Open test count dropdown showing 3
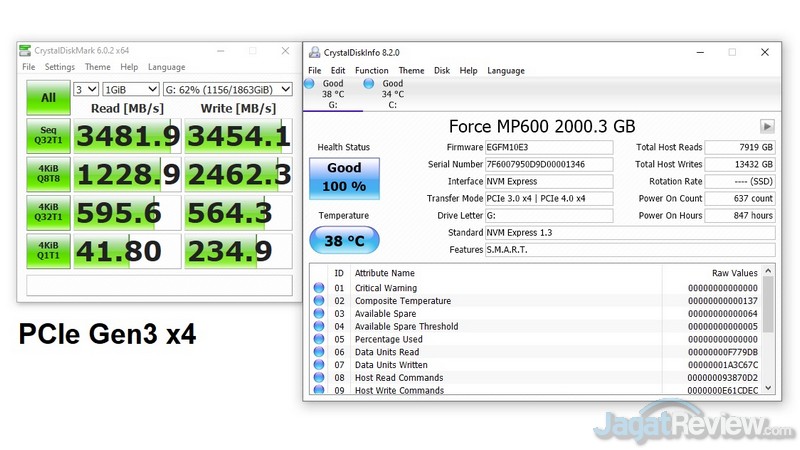 click(86, 89)
